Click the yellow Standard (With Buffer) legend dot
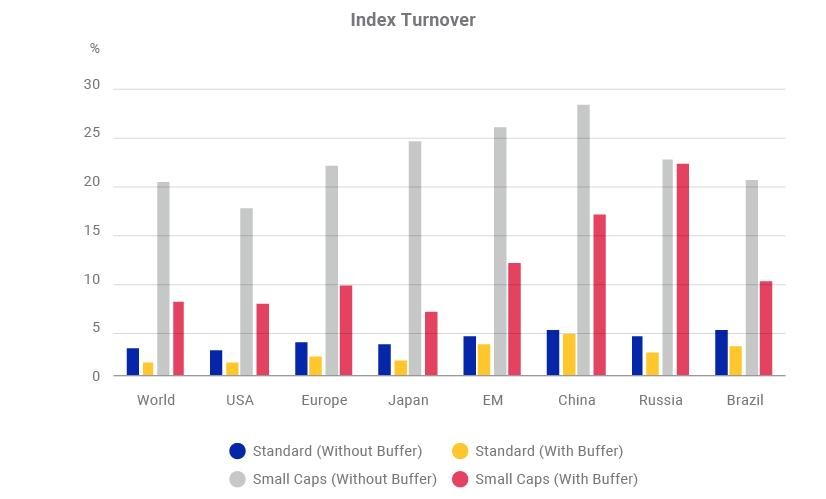Screen dimensions: 826x499 coord(460,451)
